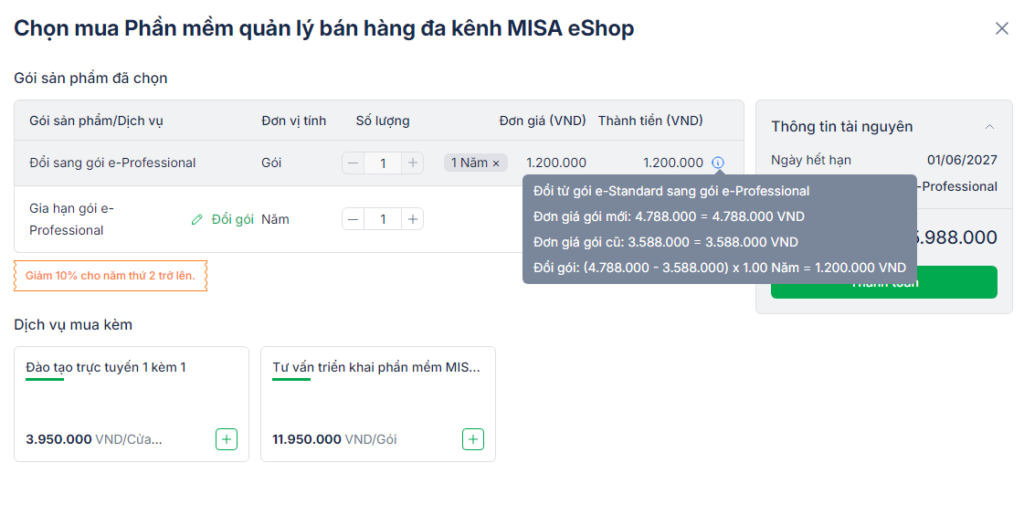Click the pencil icon beside Đổi gói

tap(197, 220)
